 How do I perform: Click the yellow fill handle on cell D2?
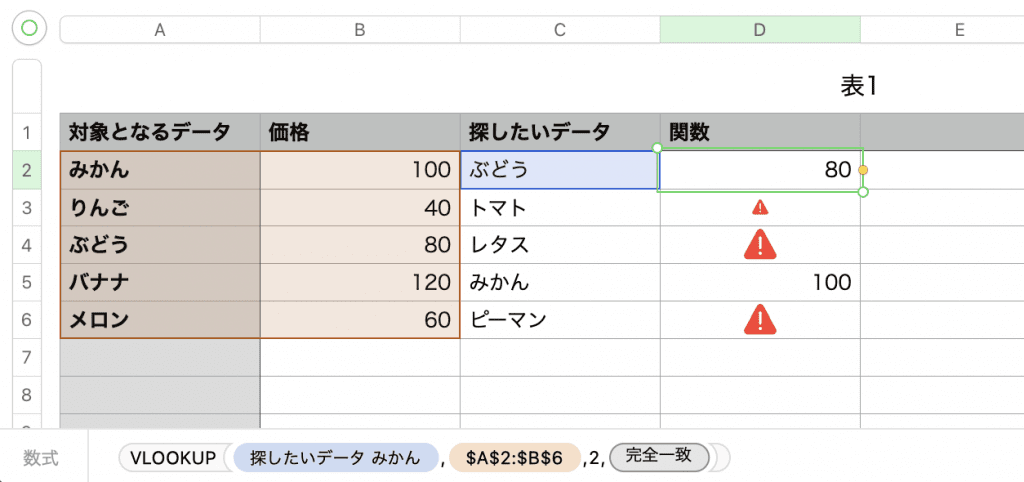pyautogui.click(x=863, y=171)
